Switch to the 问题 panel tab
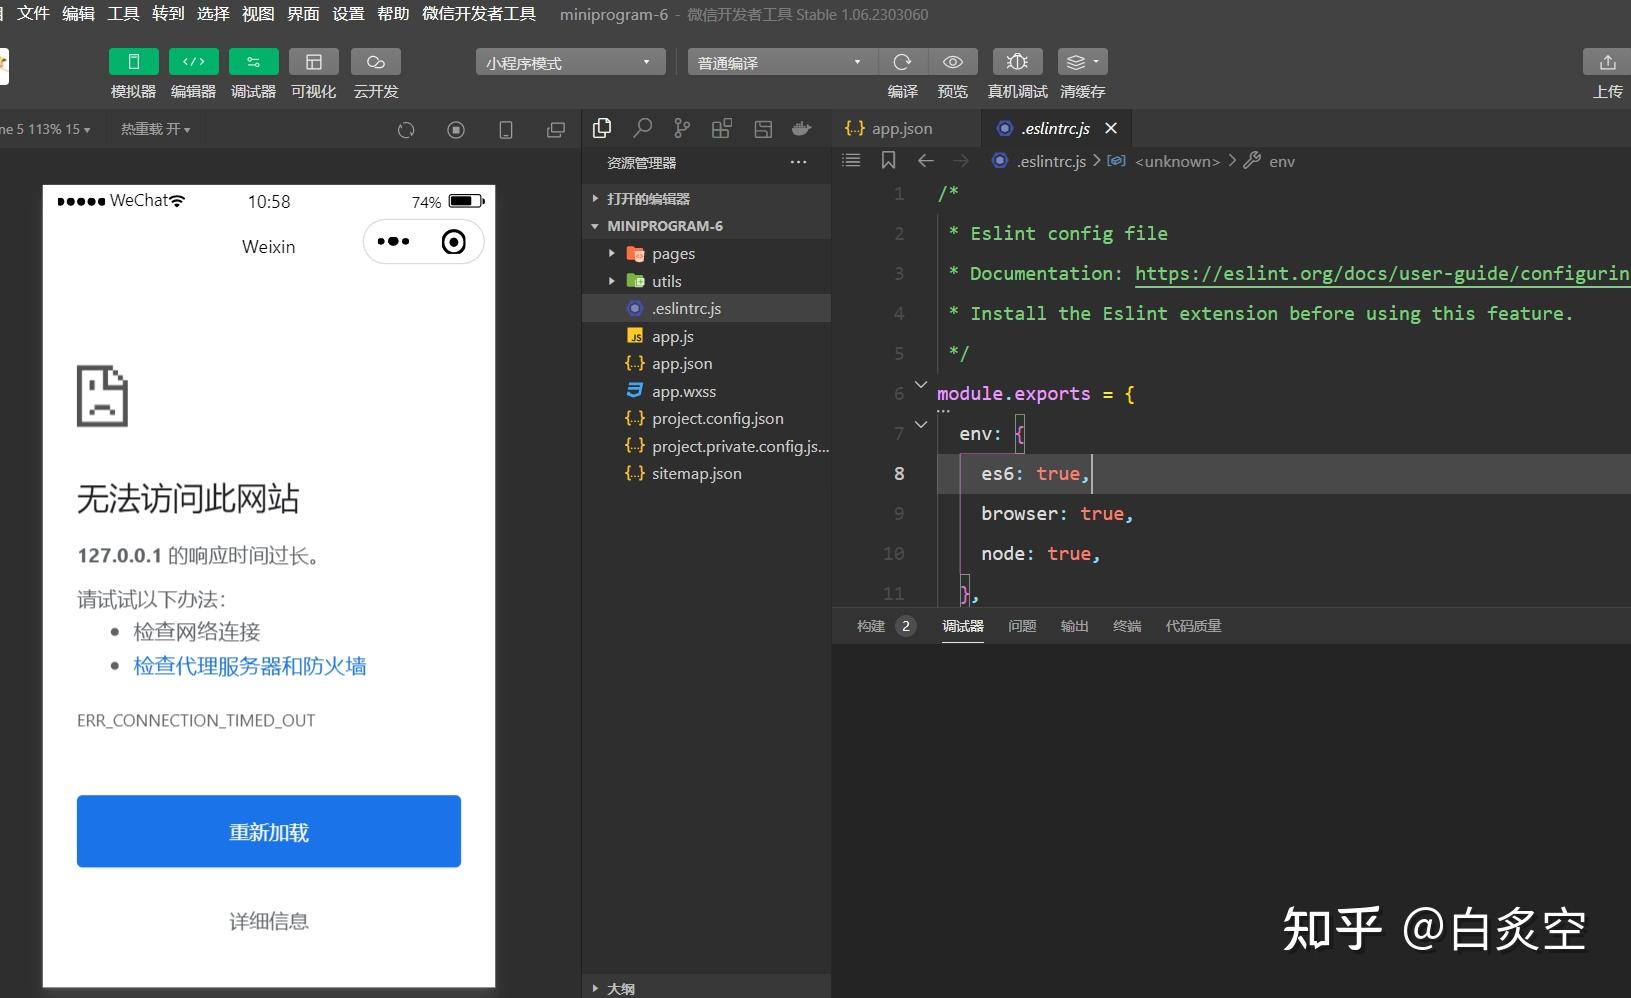 pos(1022,626)
